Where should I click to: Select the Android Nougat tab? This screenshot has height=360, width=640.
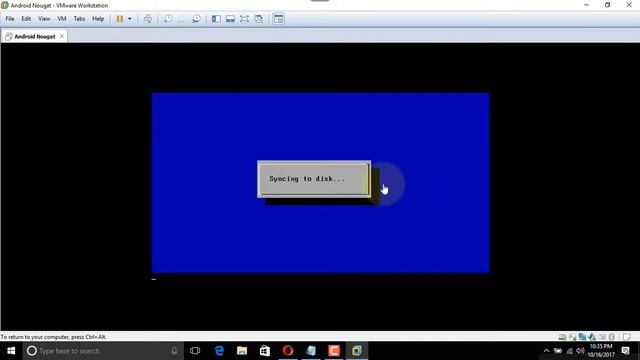(x=34, y=36)
